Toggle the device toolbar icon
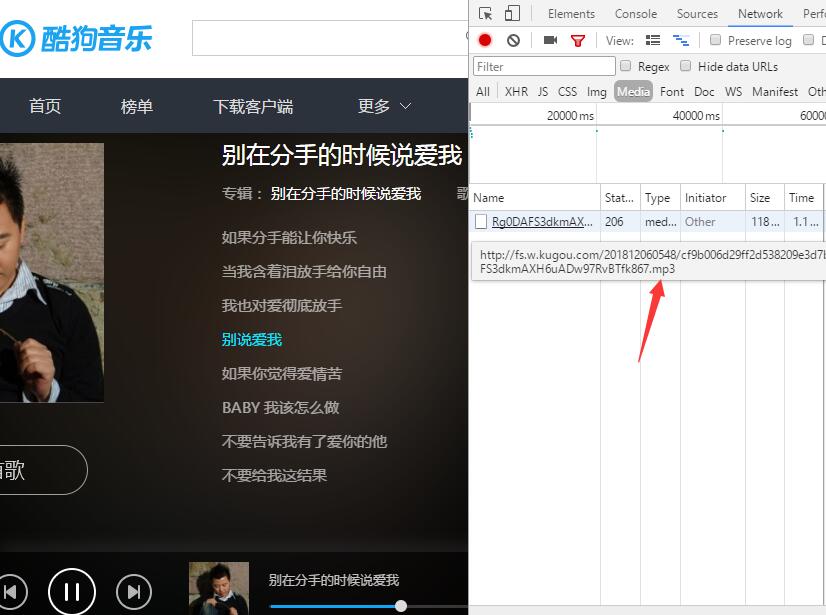826x615 pixels. pos(511,13)
